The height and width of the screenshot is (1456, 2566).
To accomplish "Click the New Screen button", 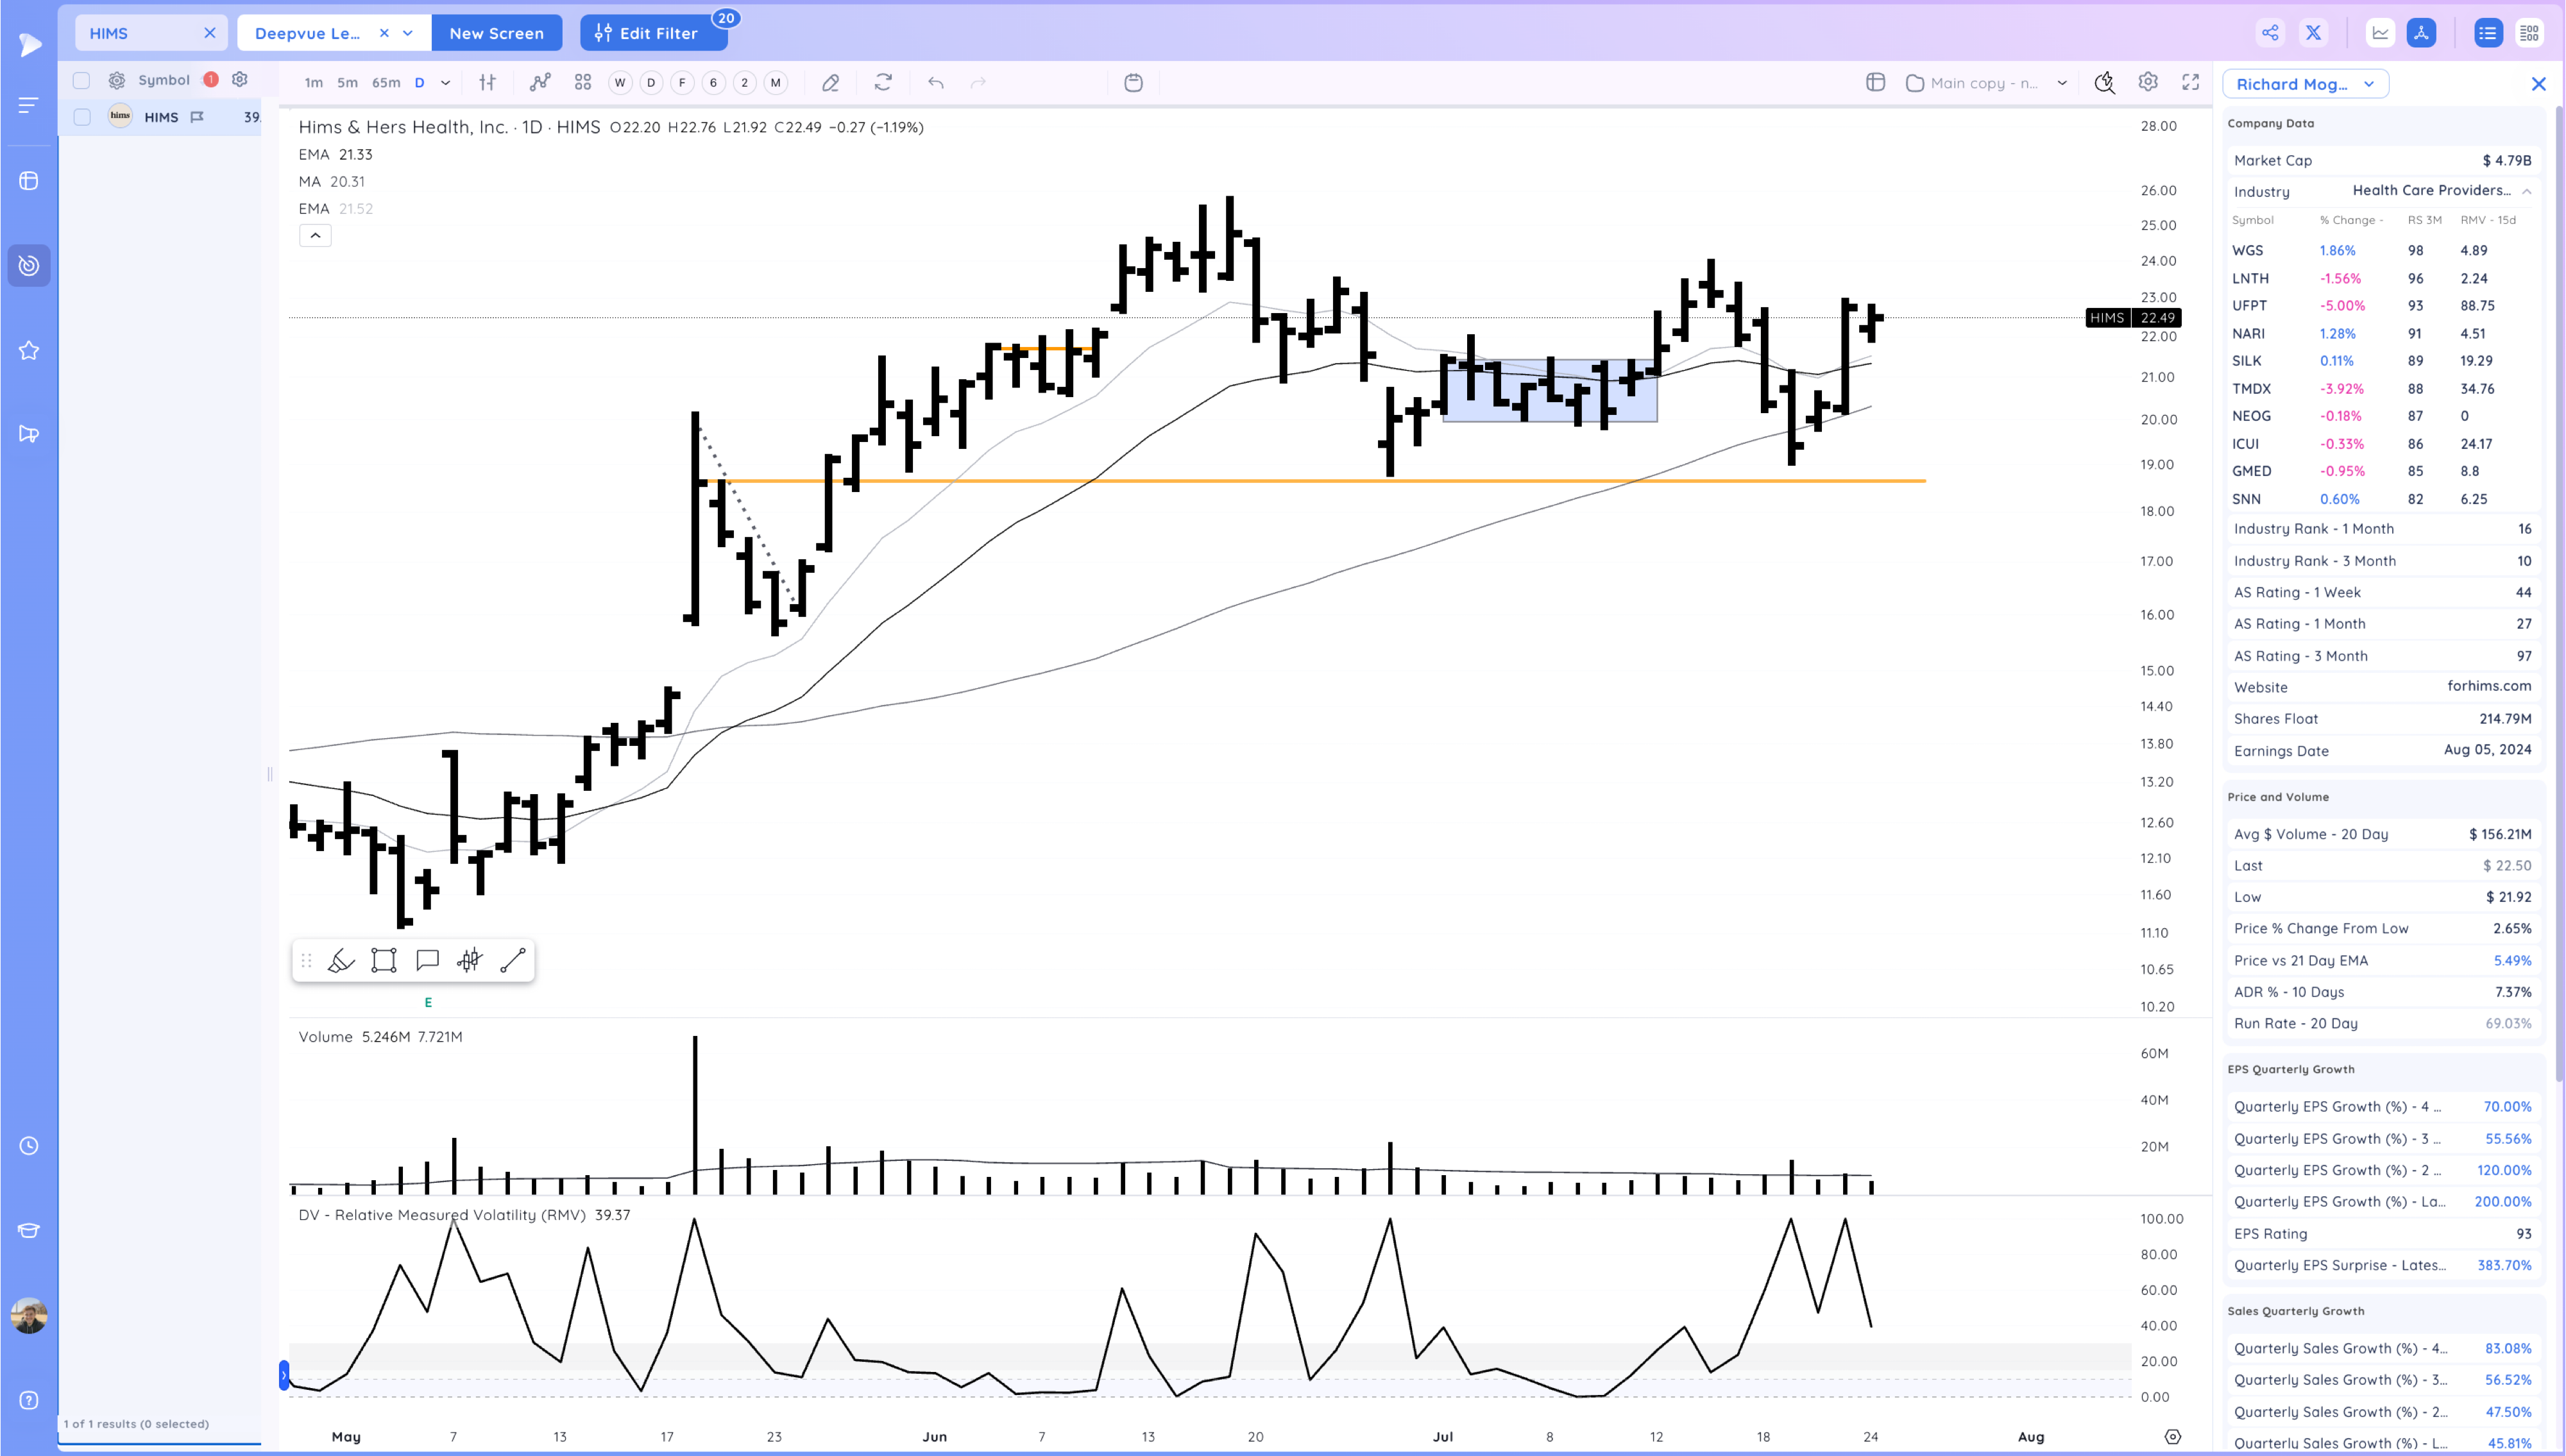I will click(x=496, y=33).
